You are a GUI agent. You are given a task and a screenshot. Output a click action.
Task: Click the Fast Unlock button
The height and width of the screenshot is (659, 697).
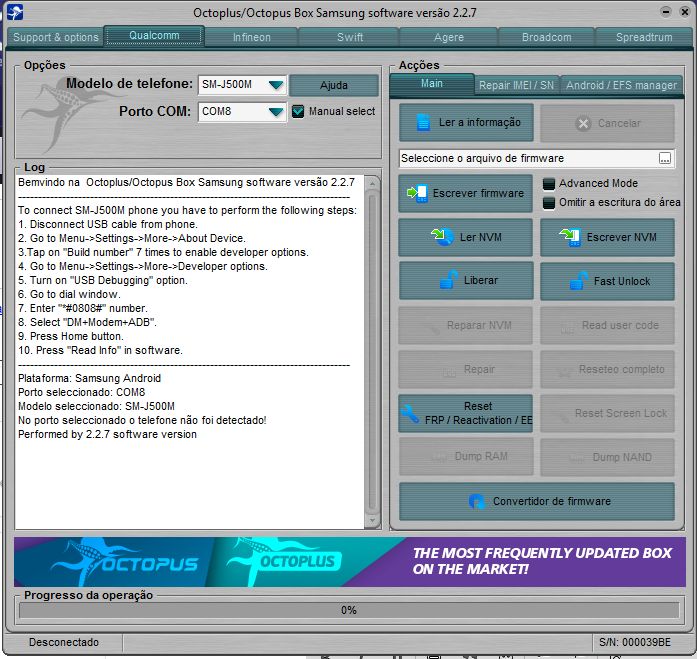pyautogui.click(x=607, y=281)
